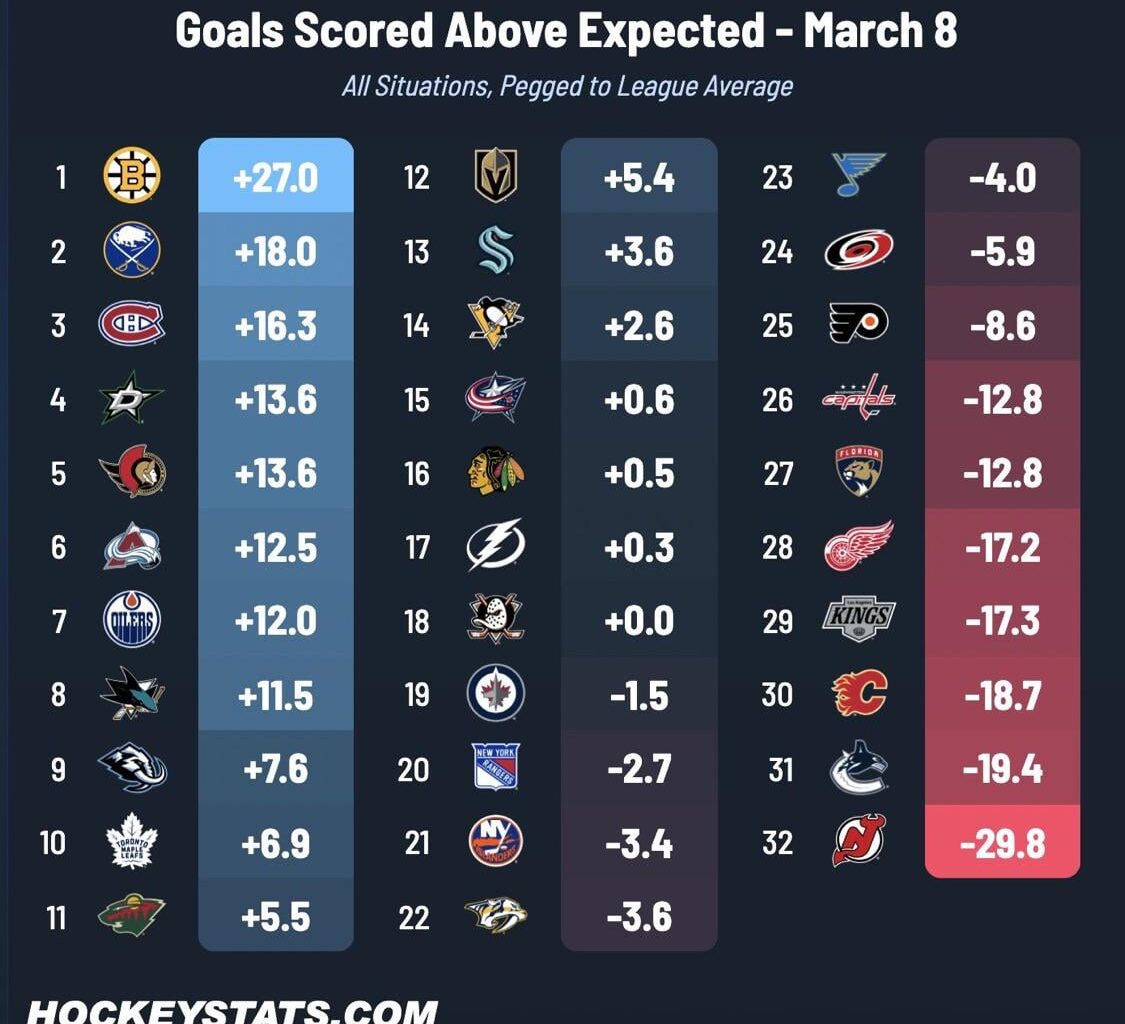
Task: Select the Detroit Red Wings logo
Action: point(858,546)
